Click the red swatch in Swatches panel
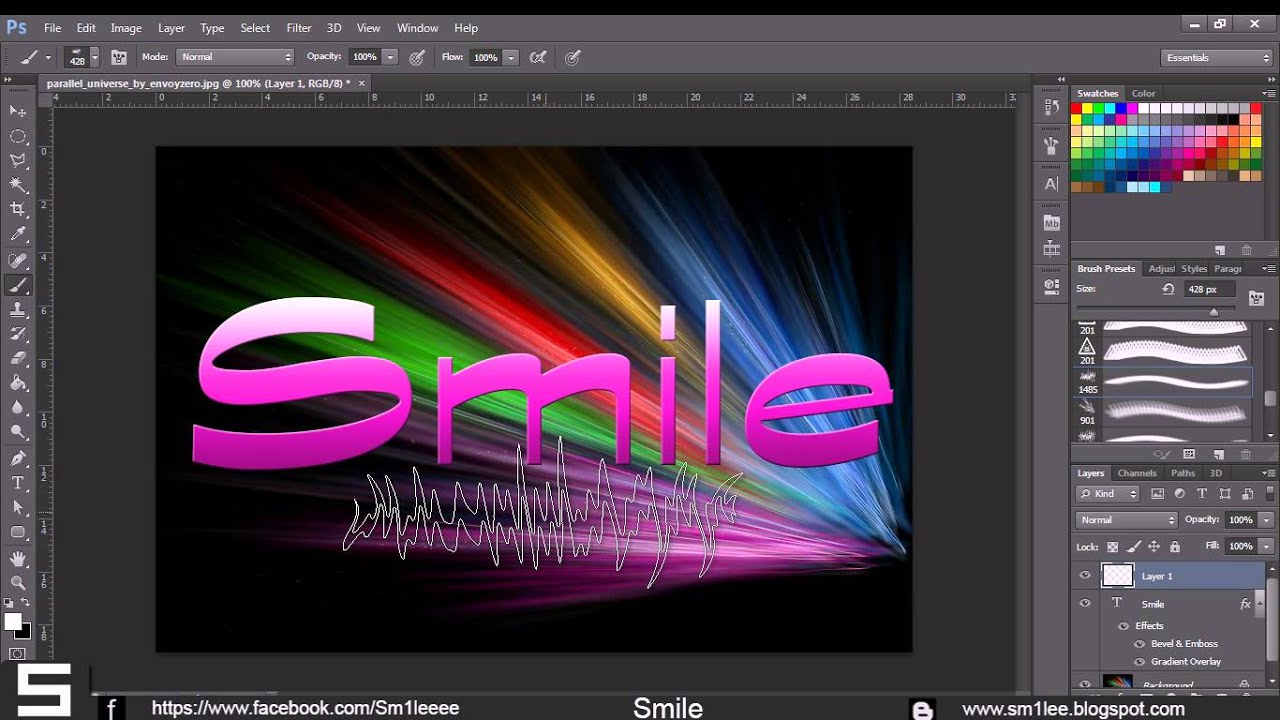Image resolution: width=1280 pixels, height=720 pixels. coord(1077,108)
